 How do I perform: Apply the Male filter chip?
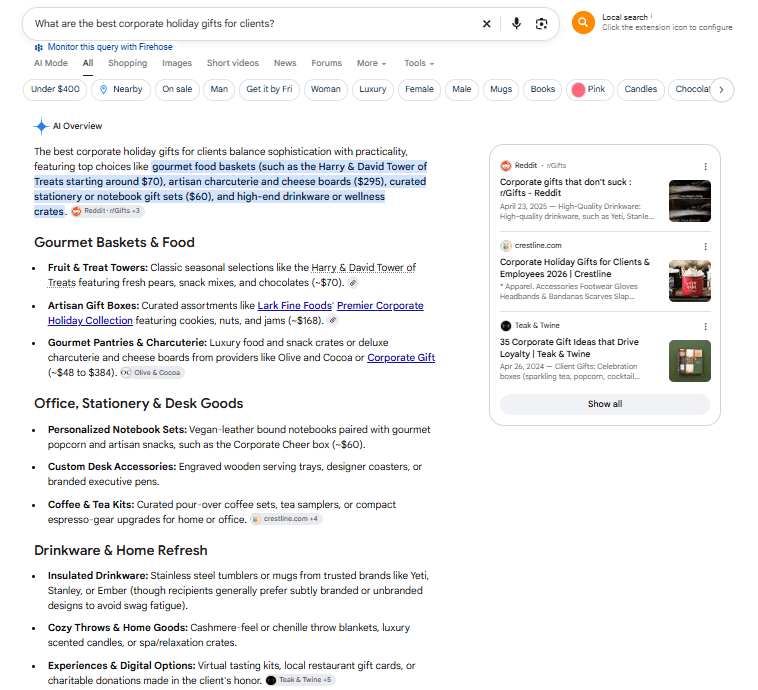(x=462, y=89)
